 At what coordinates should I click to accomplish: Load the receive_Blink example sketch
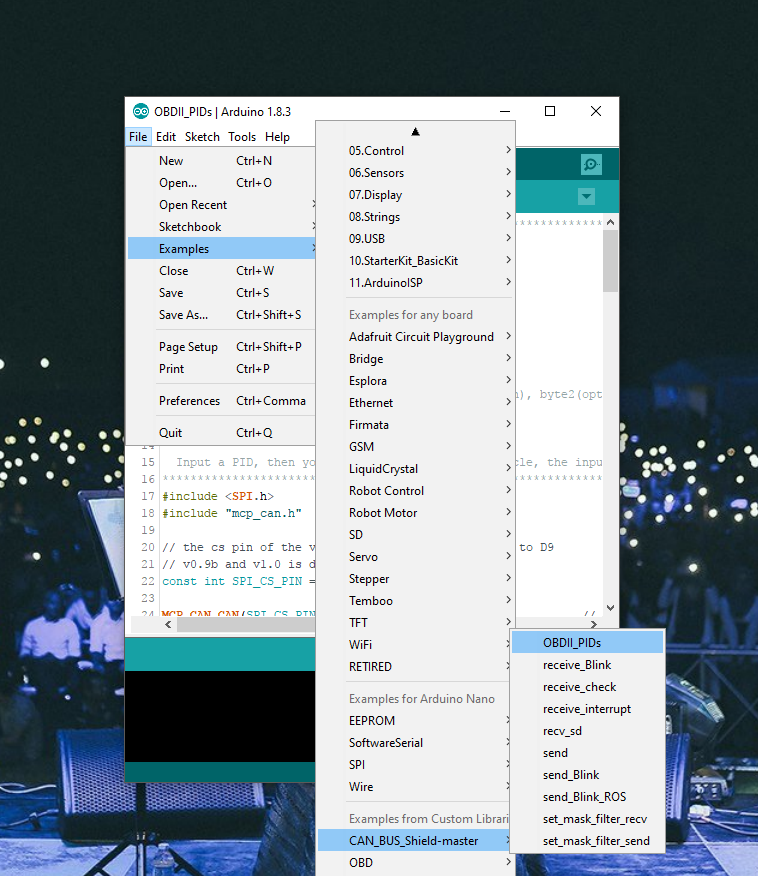pyautogui.click(x=588, y=665)
